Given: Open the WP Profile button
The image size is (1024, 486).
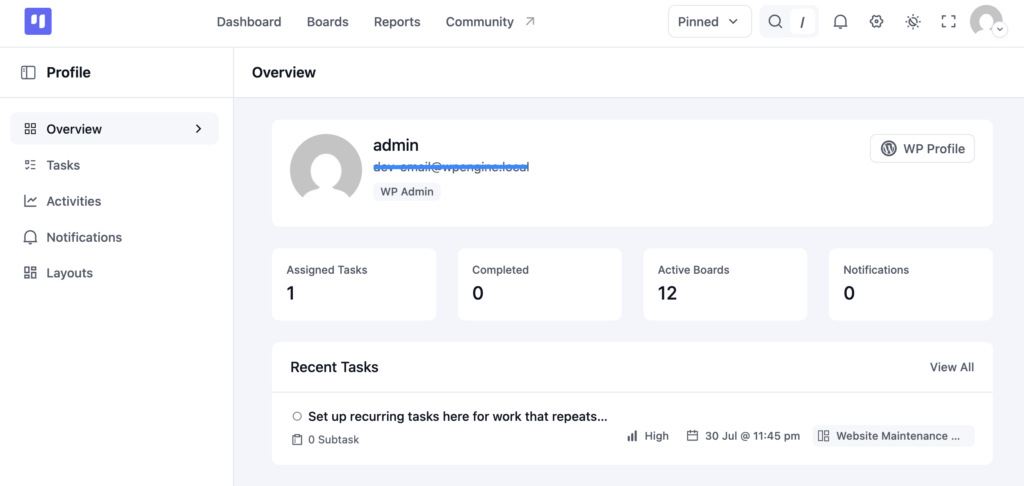Looking at the screenshot, I should (x=922, y=148).
